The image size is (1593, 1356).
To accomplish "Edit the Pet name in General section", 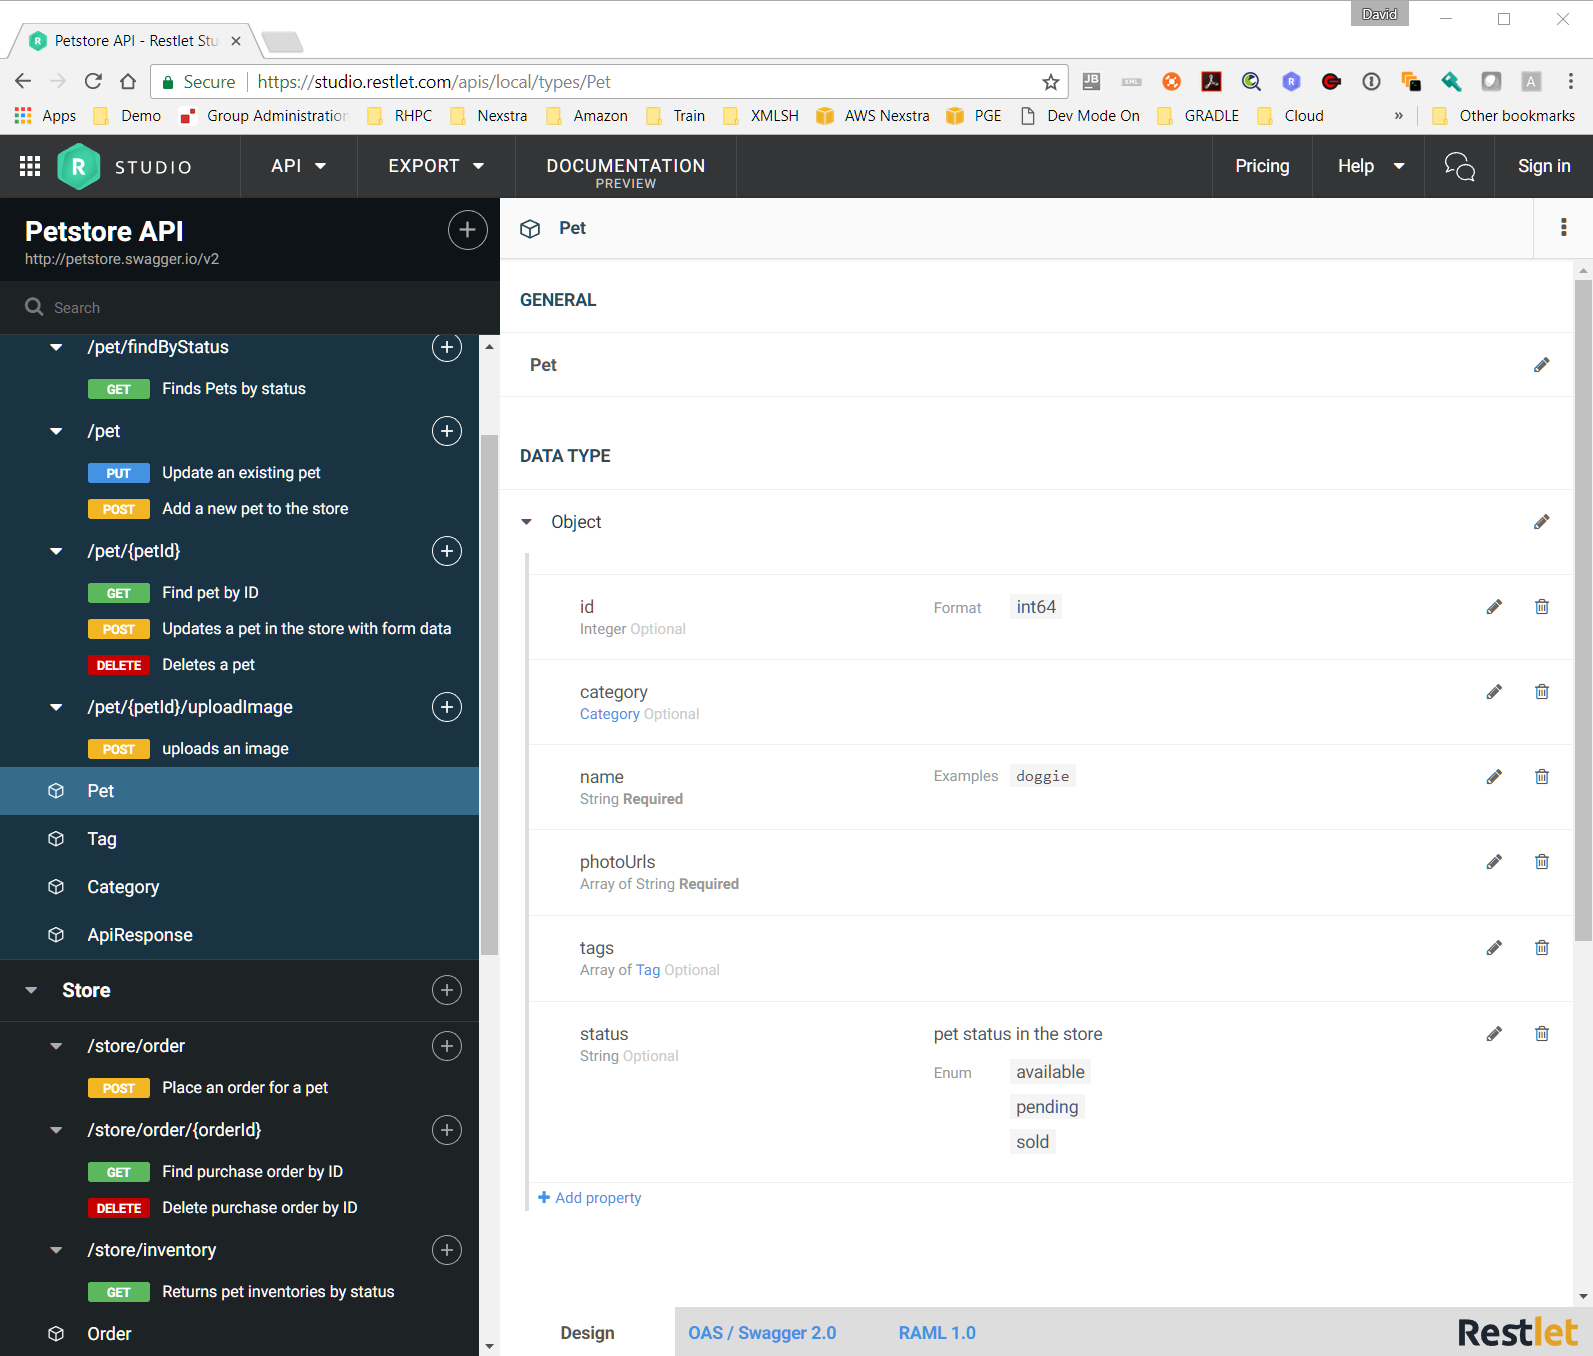I will pos(1542,365).
